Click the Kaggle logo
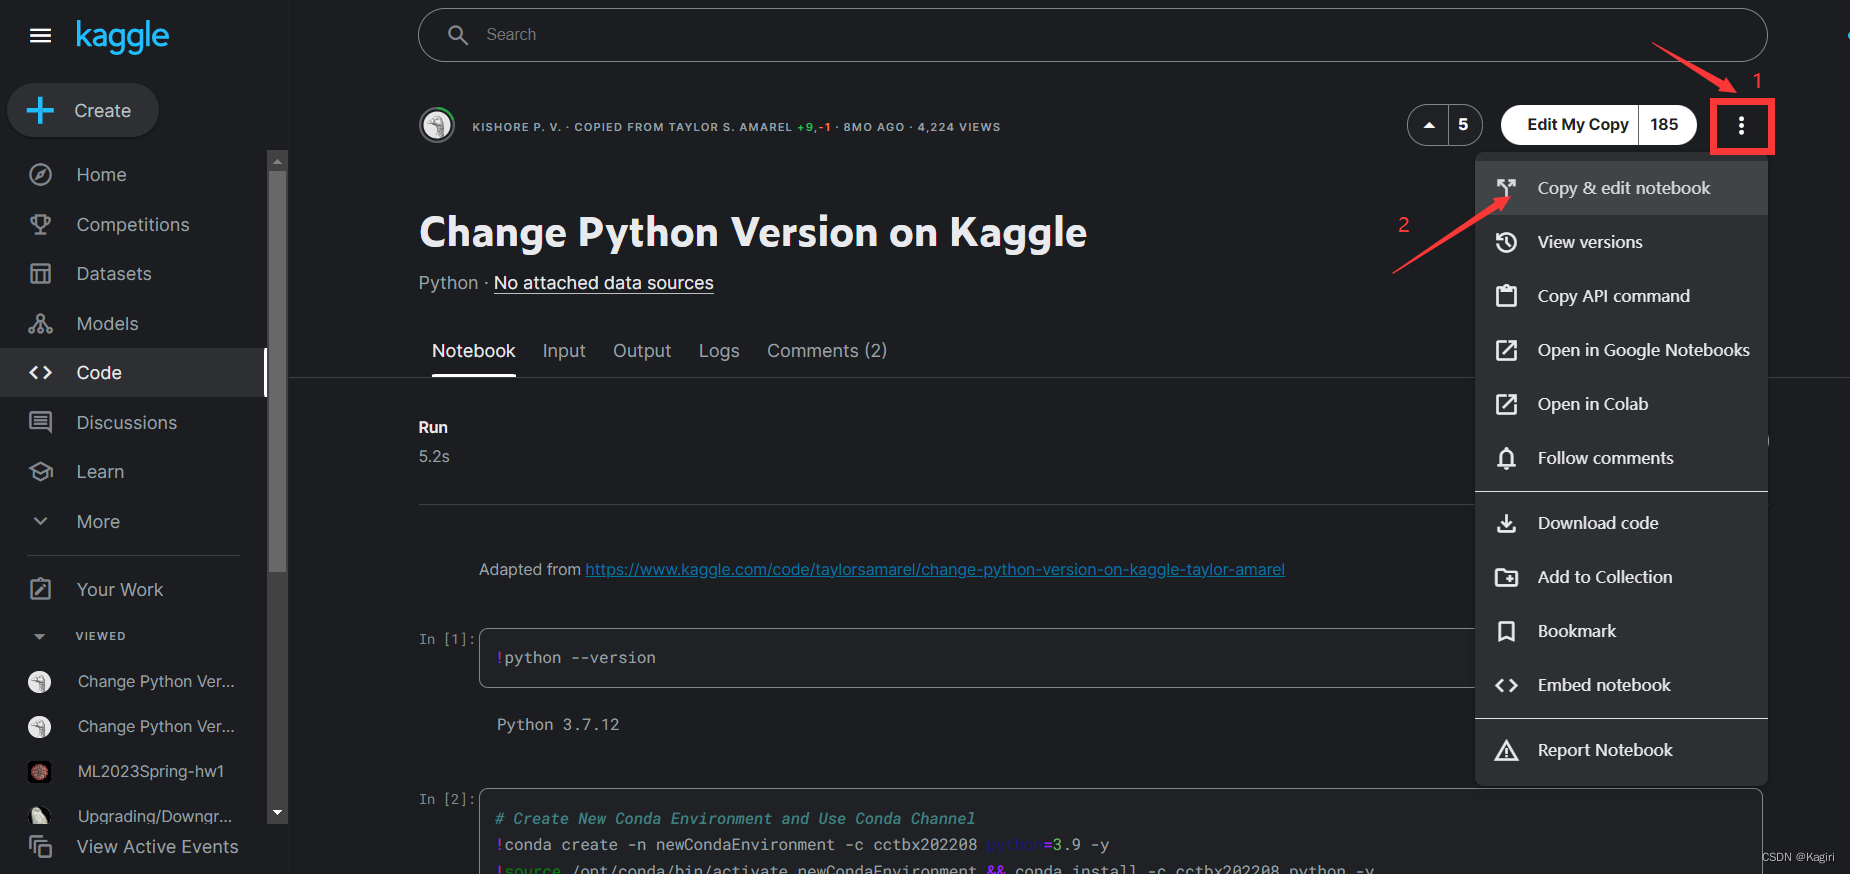Viewport: 1850px width, 874px height. 122,37
